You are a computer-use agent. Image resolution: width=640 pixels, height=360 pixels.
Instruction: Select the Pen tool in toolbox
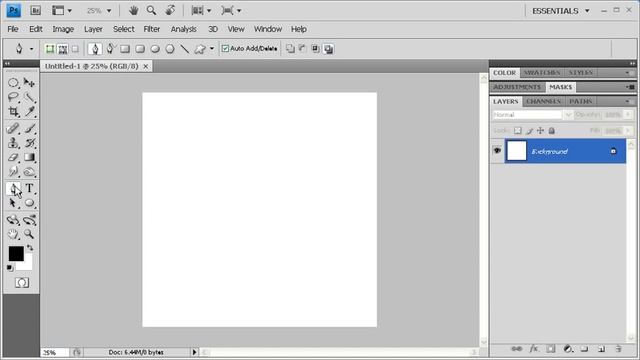coord(13,188)
